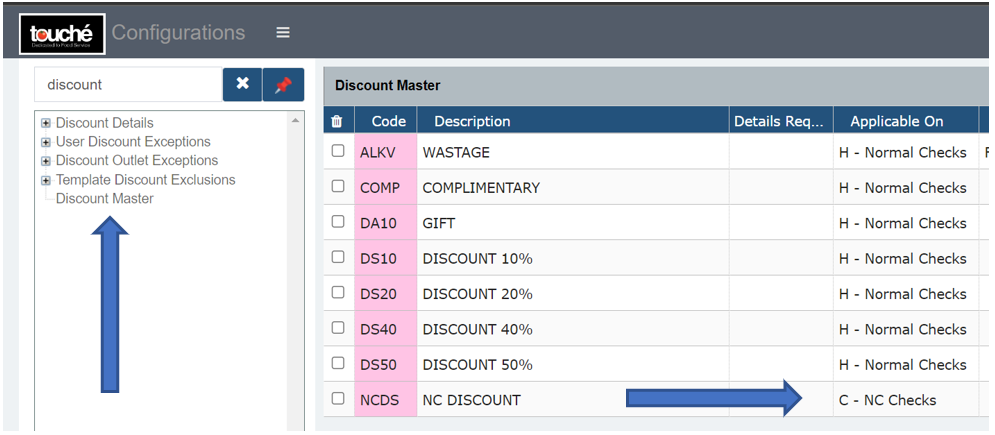This screenshot has height=435, width=995.
Task: Sort by the Code column header
Action: [x=388, y=121]
